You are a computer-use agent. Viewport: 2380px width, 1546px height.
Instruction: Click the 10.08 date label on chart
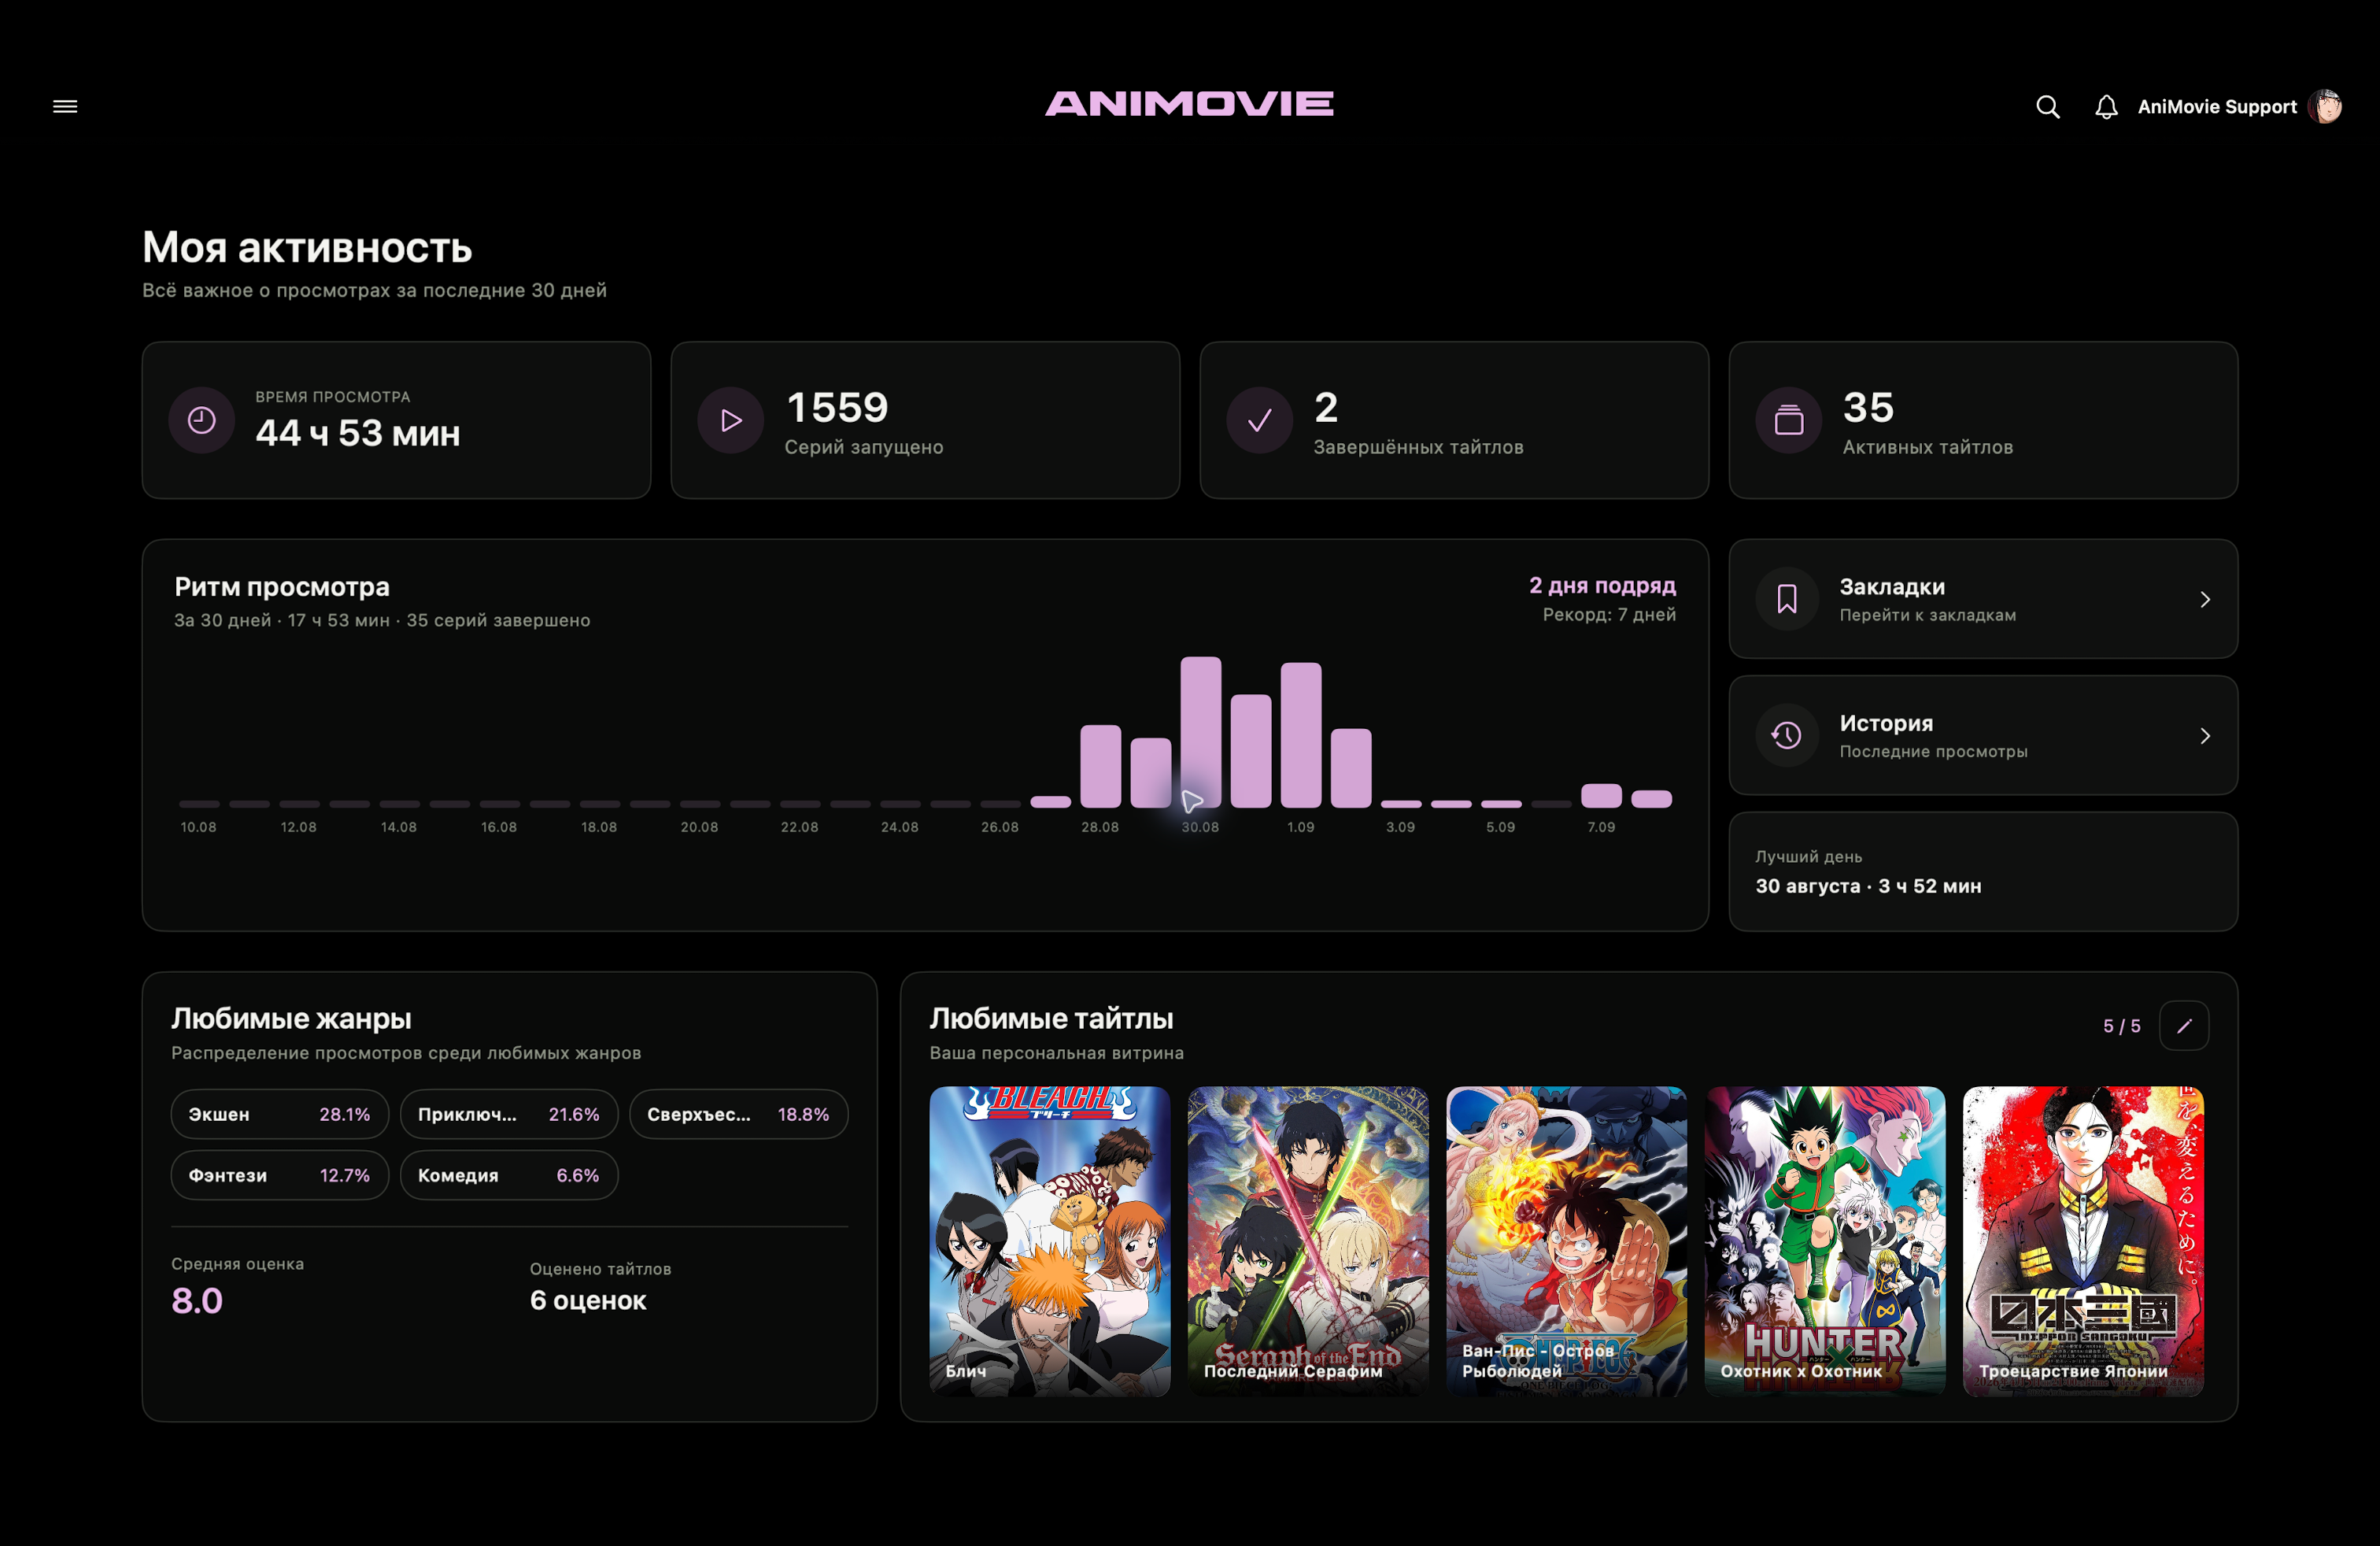[x=198, y=827]
